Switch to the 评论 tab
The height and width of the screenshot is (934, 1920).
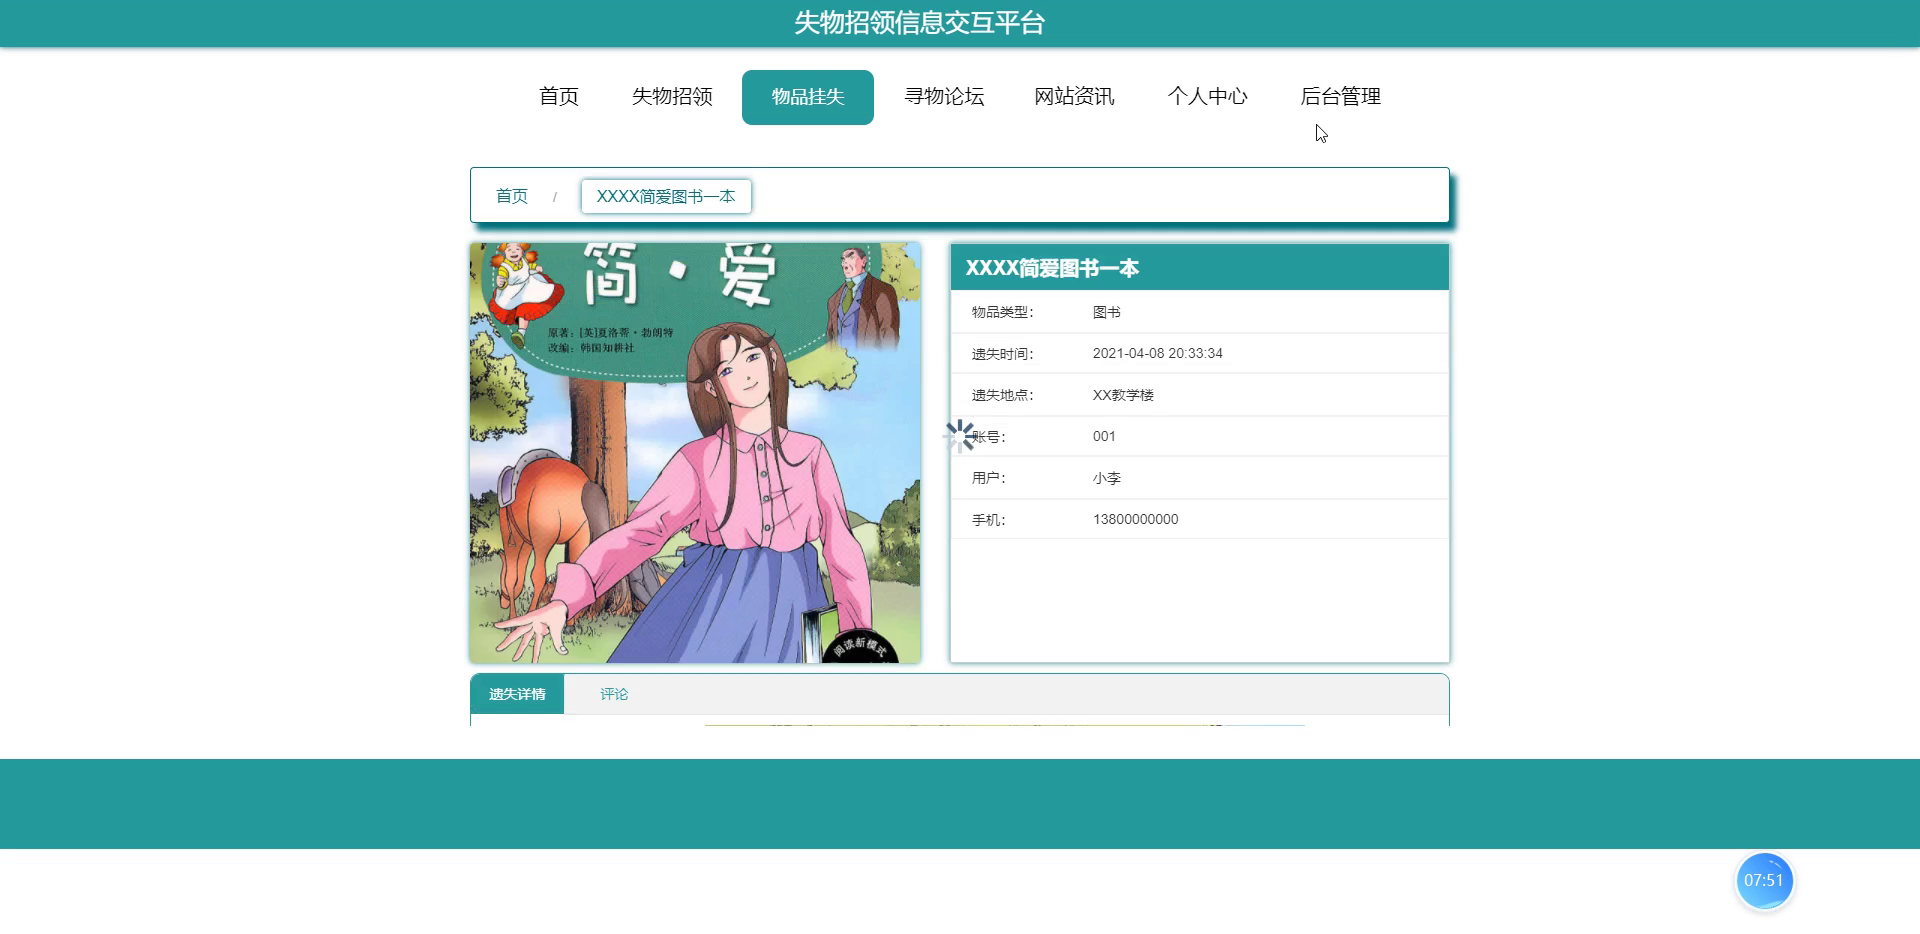[x=614, y=694]
